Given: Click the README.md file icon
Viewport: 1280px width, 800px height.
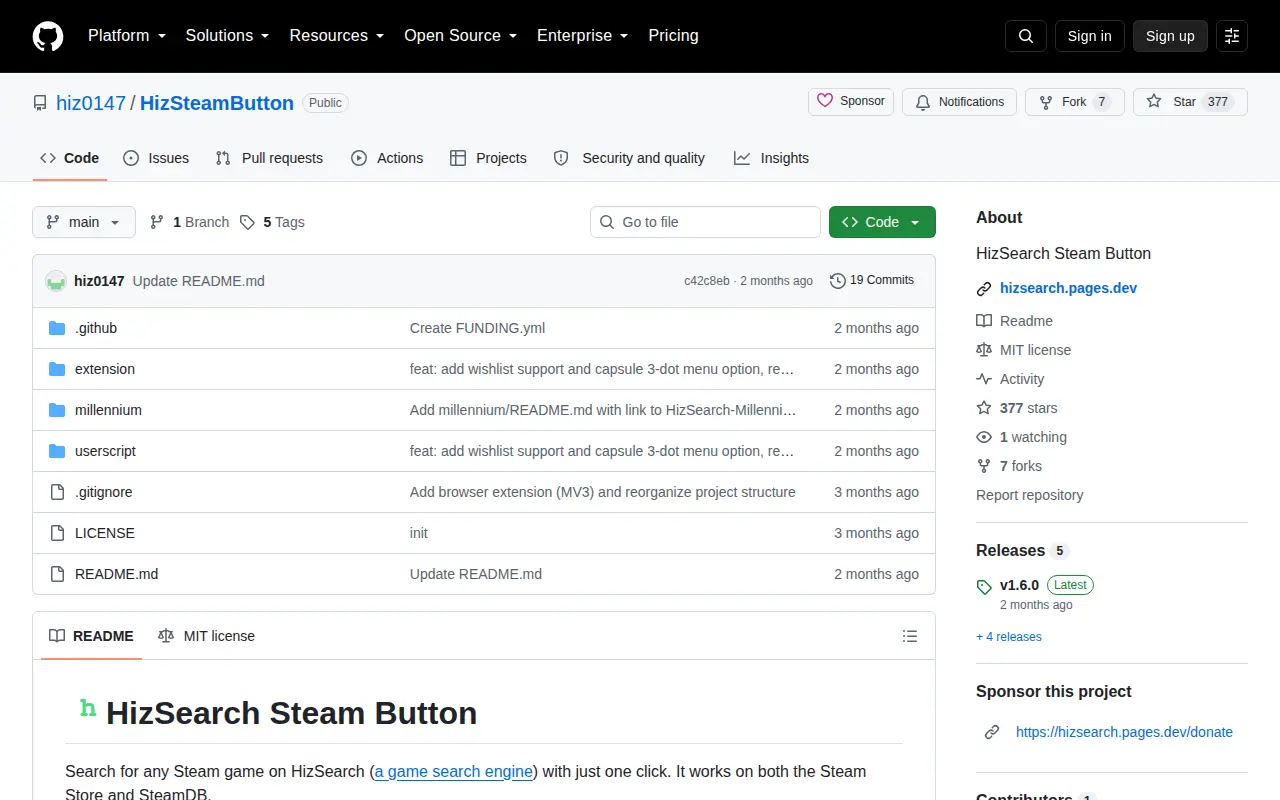Looking at the screenshot, I should click(x=57, y=574).
